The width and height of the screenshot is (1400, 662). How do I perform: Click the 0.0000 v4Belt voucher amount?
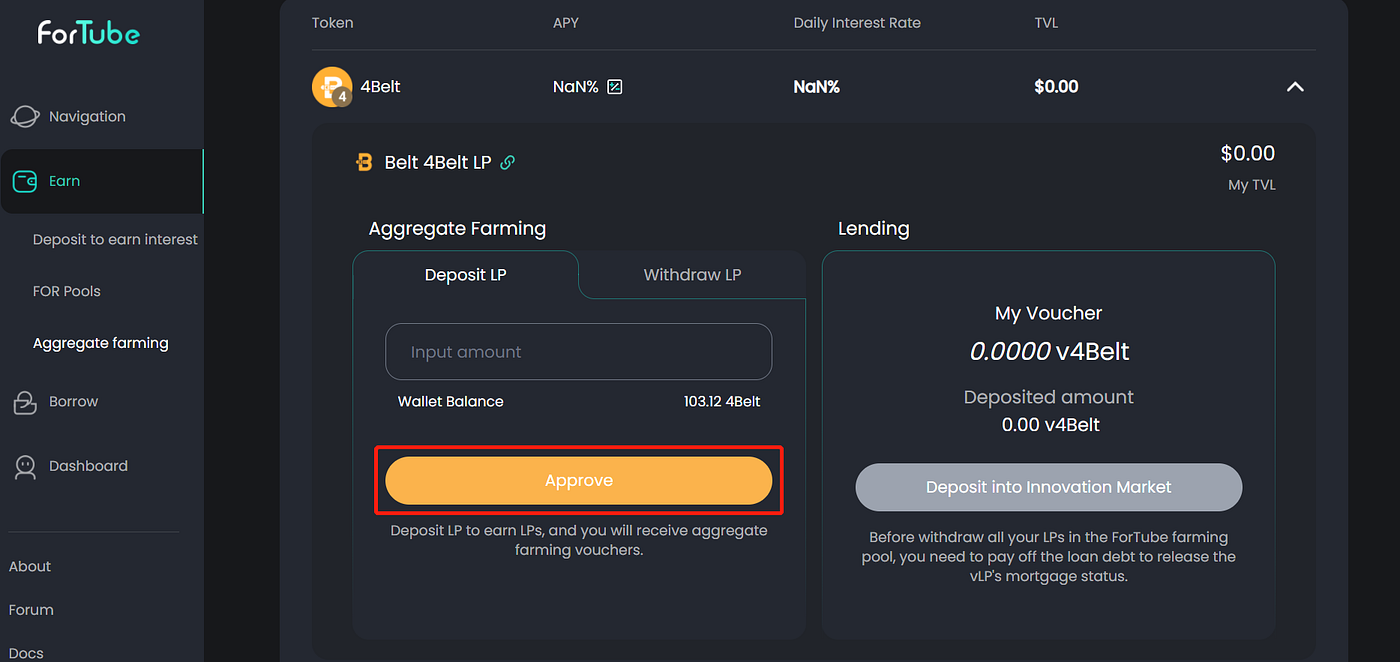[x=1049, y=352]
